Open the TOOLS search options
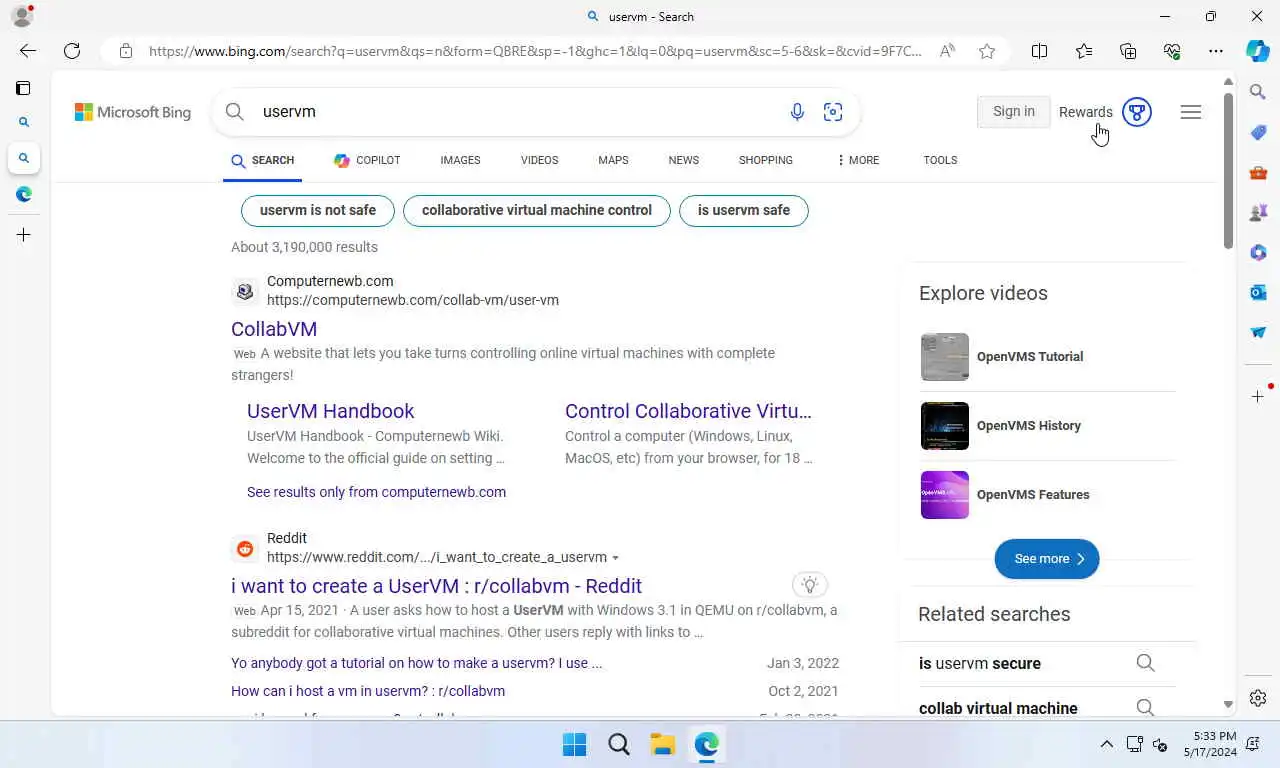 940,160
